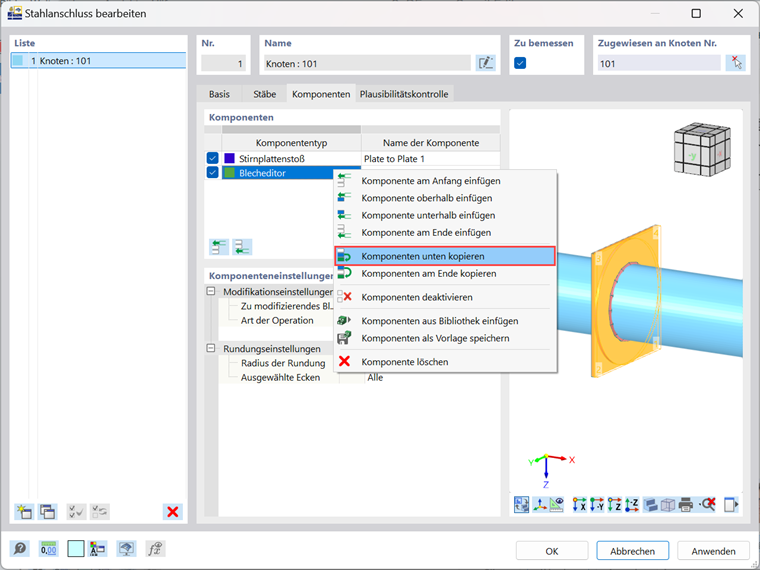Click the view mode switch icon in the preview toolbar
The height and width of the screenshot is (570, 760).
coord(522,505)
